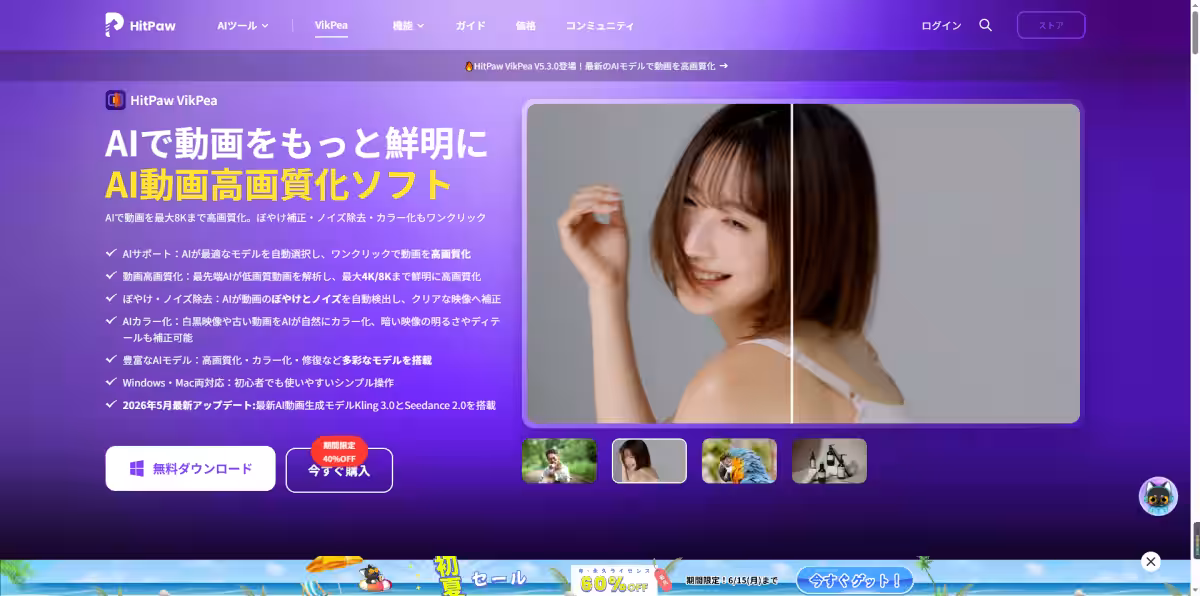Expand the 機能 dropdown menu

[x=408, y=25]
